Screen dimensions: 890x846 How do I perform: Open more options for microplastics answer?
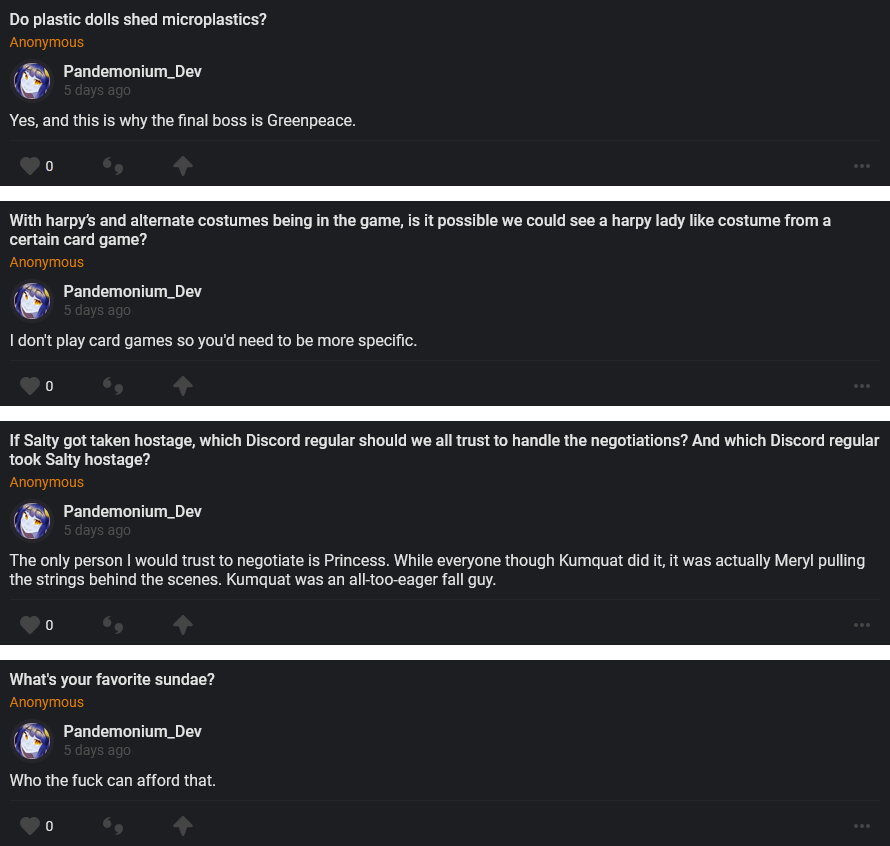click(x=862, y=166)
